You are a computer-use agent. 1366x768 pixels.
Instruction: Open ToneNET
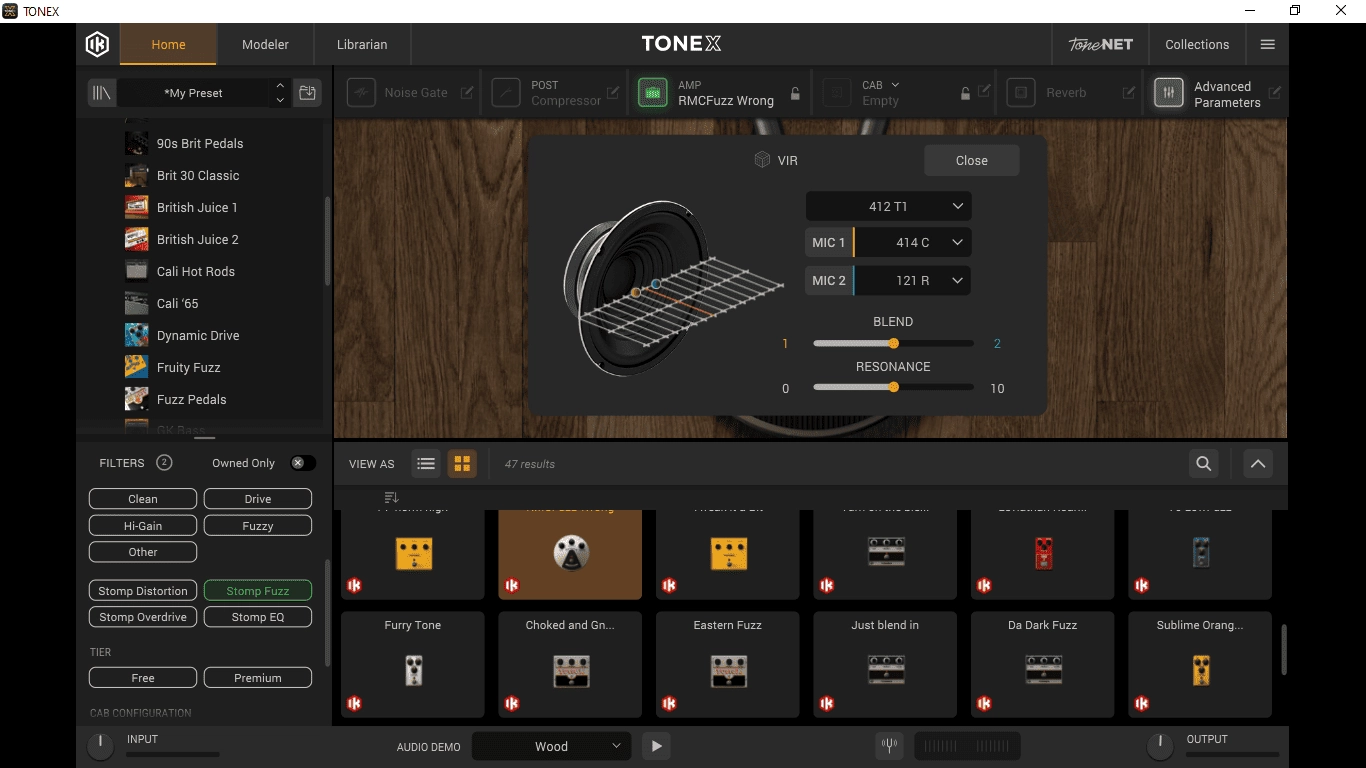click(x=1100, y=44)
